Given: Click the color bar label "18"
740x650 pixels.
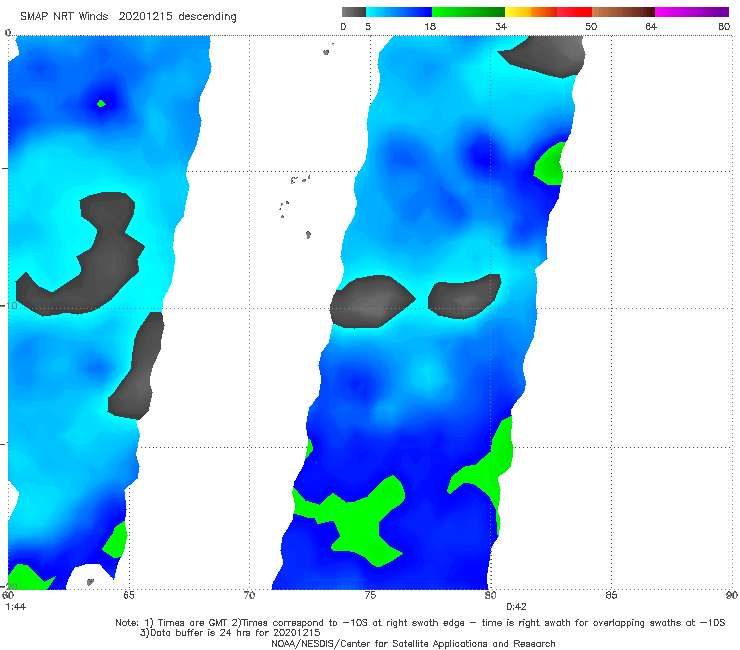Looking at the screenshot, I should tap(430, 27).
